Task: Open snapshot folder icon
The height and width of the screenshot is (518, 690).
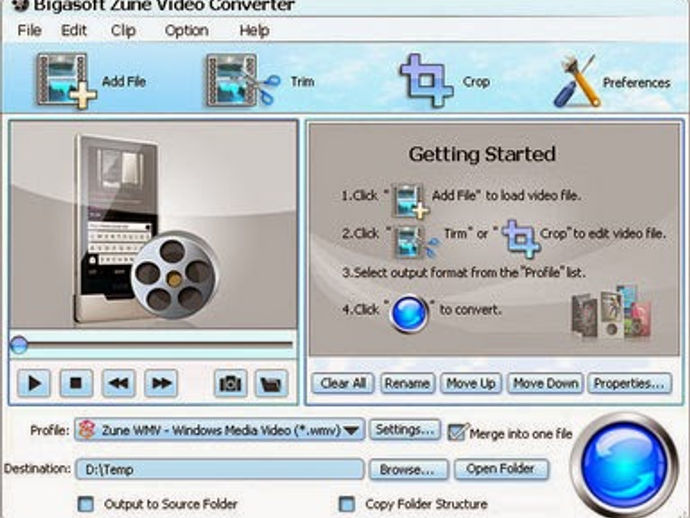Action: [x=272, y=383]
